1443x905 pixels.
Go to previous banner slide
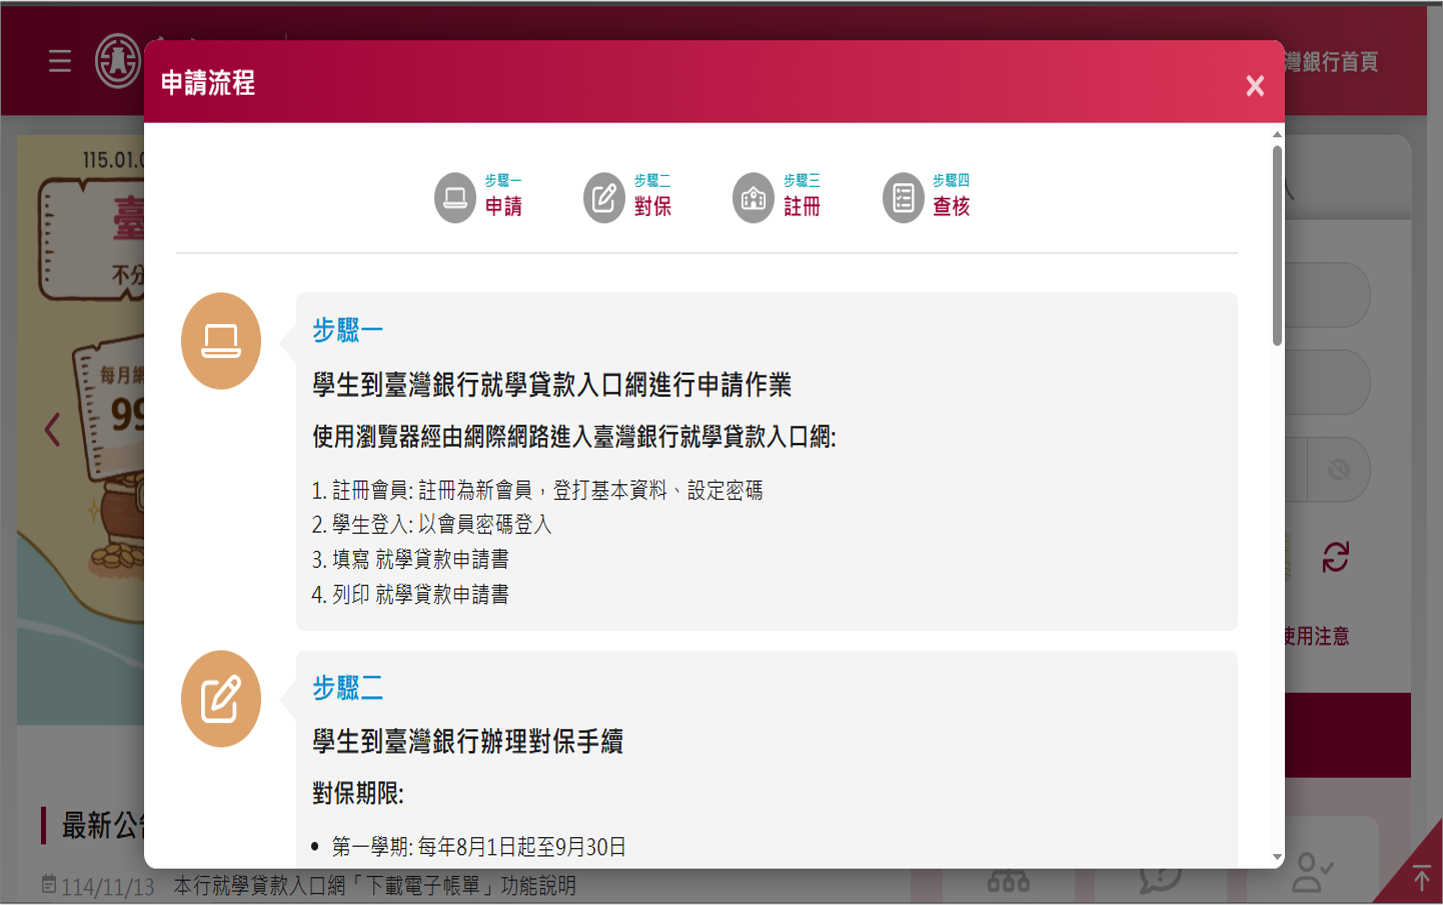52,430
